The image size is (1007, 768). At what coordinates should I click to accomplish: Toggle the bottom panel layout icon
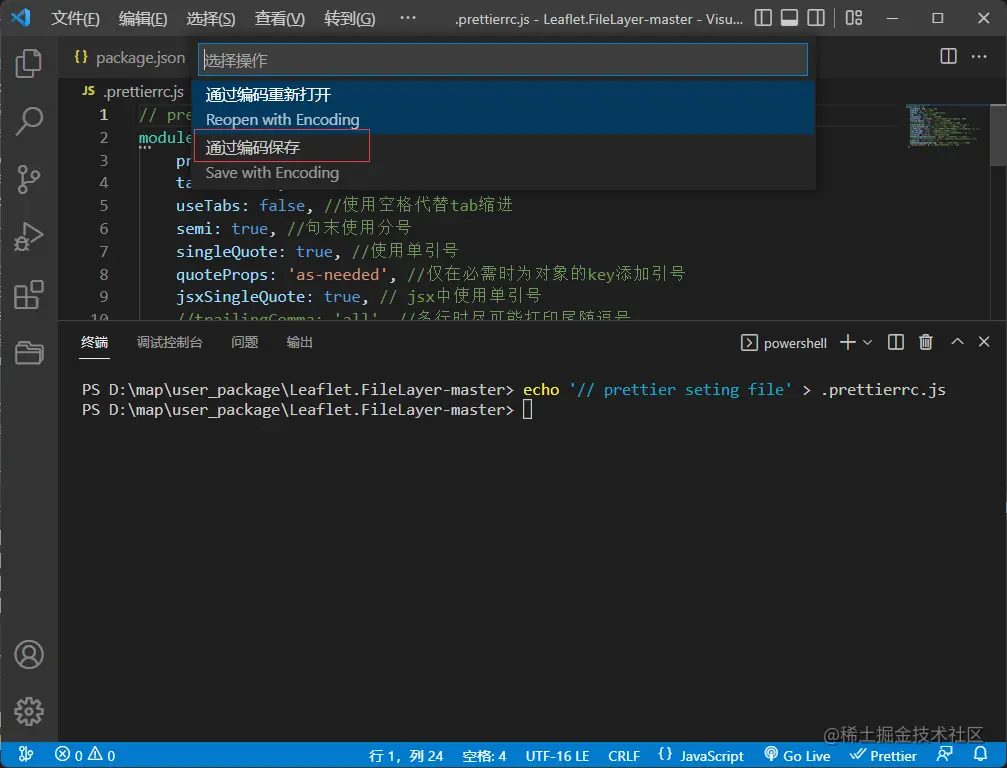click(789, 18)
